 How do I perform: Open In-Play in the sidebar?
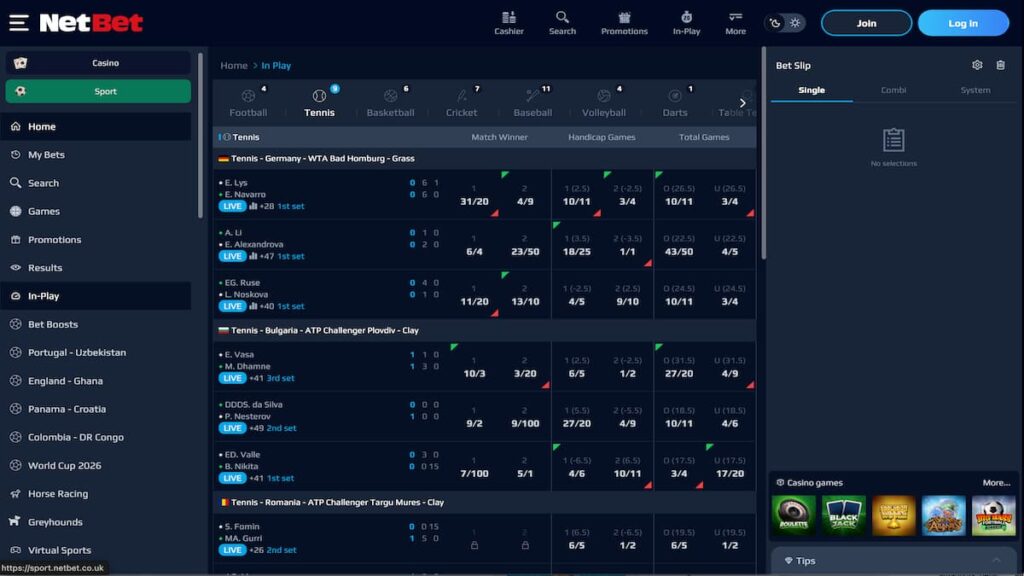click(96, 296)
